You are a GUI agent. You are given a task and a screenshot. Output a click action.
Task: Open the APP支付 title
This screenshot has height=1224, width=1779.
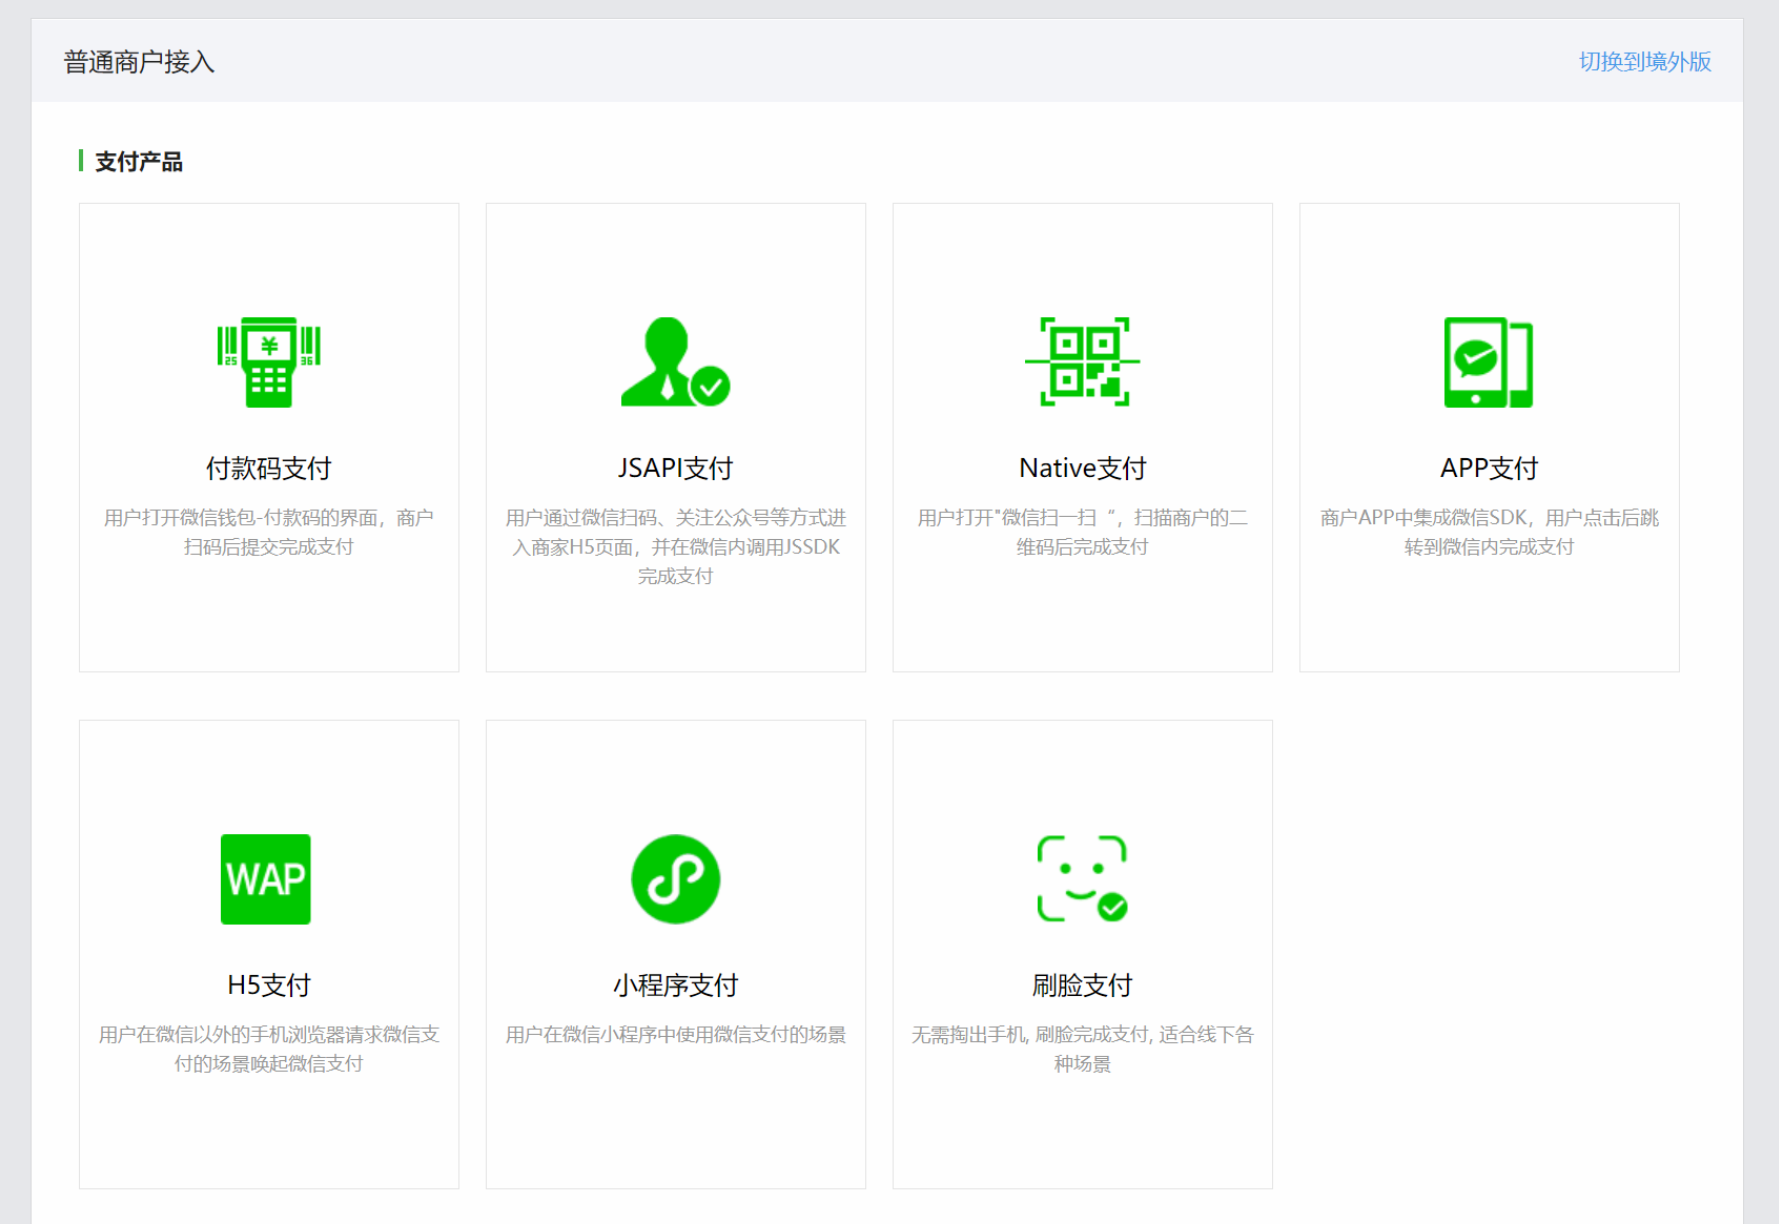(1489, 468)
